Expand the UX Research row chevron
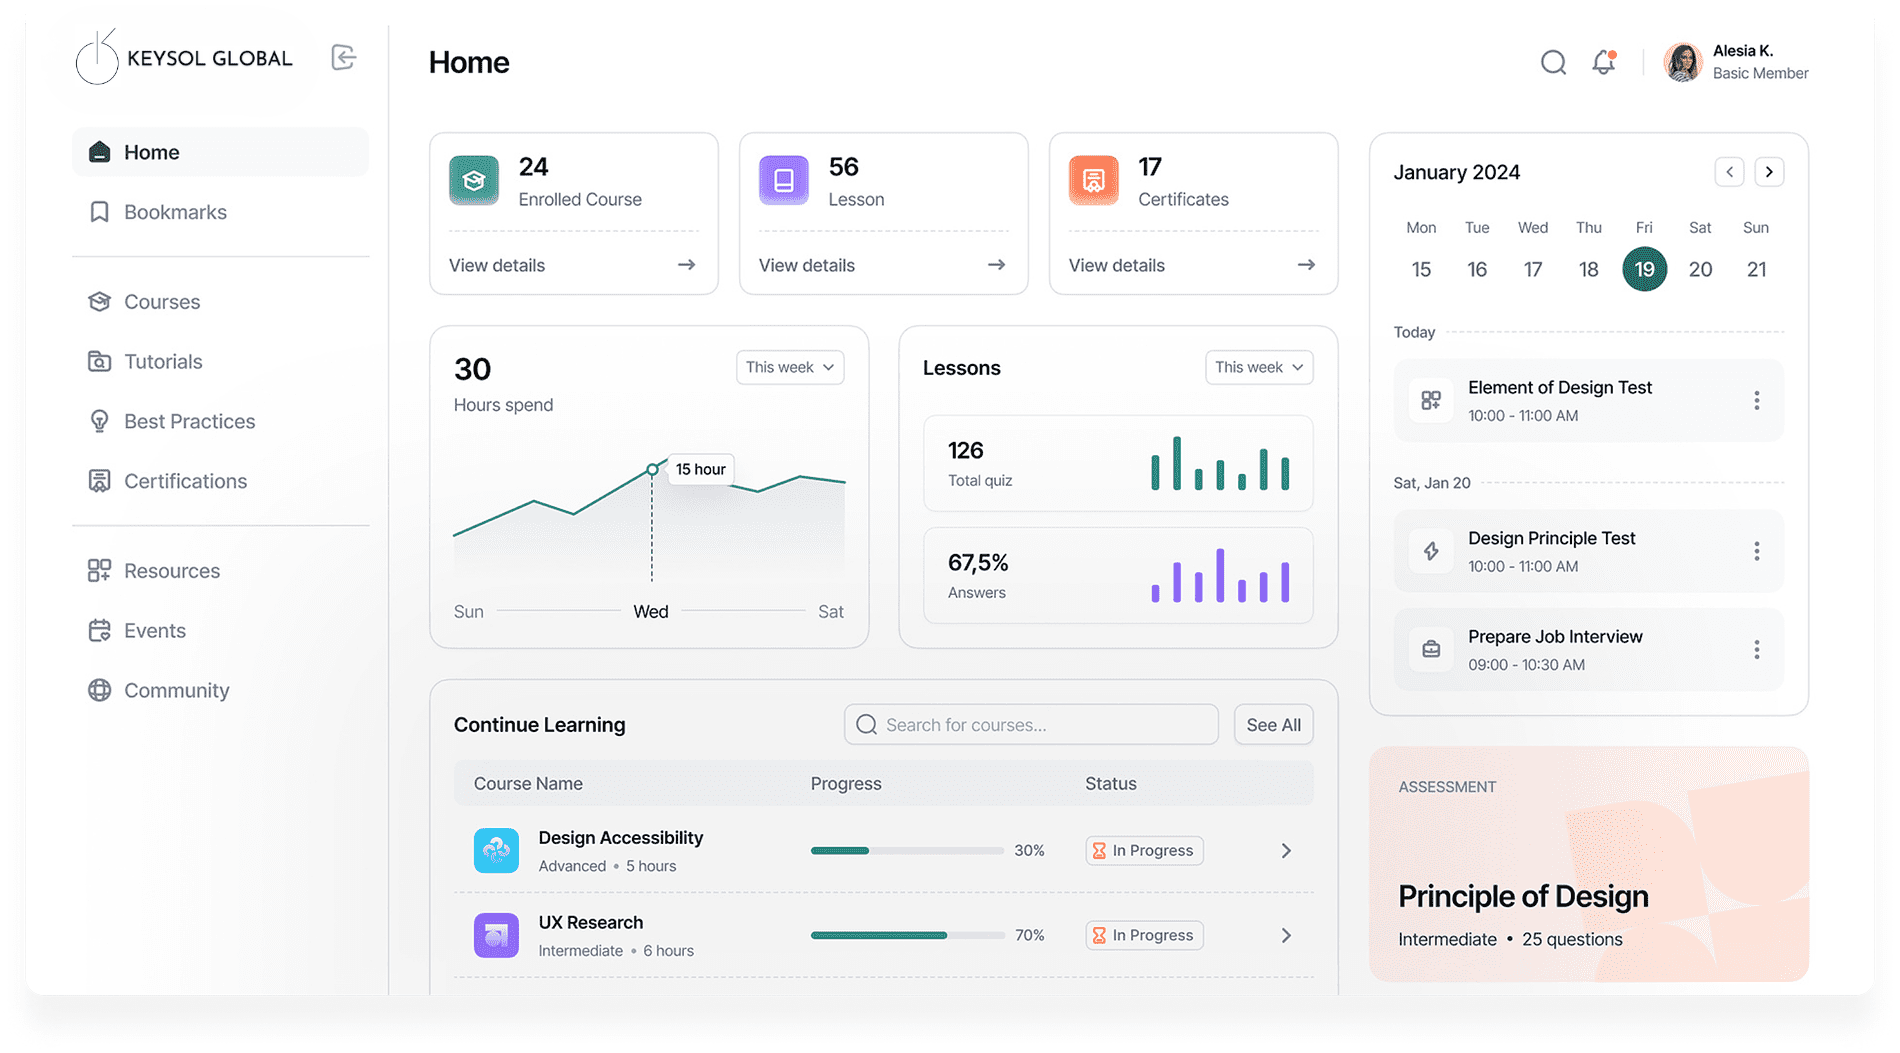Viewport: 1900px width, 1053px height. [x=1286, y=936]
